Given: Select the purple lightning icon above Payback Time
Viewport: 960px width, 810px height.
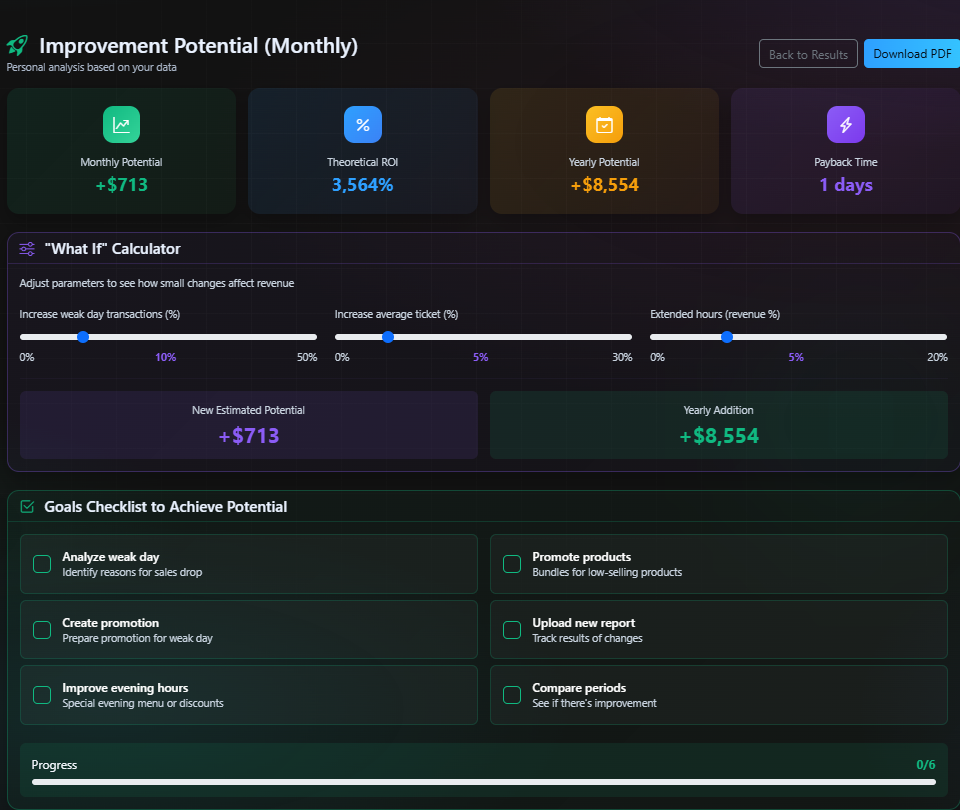Looking at the screenshot, I should [845, 124].
